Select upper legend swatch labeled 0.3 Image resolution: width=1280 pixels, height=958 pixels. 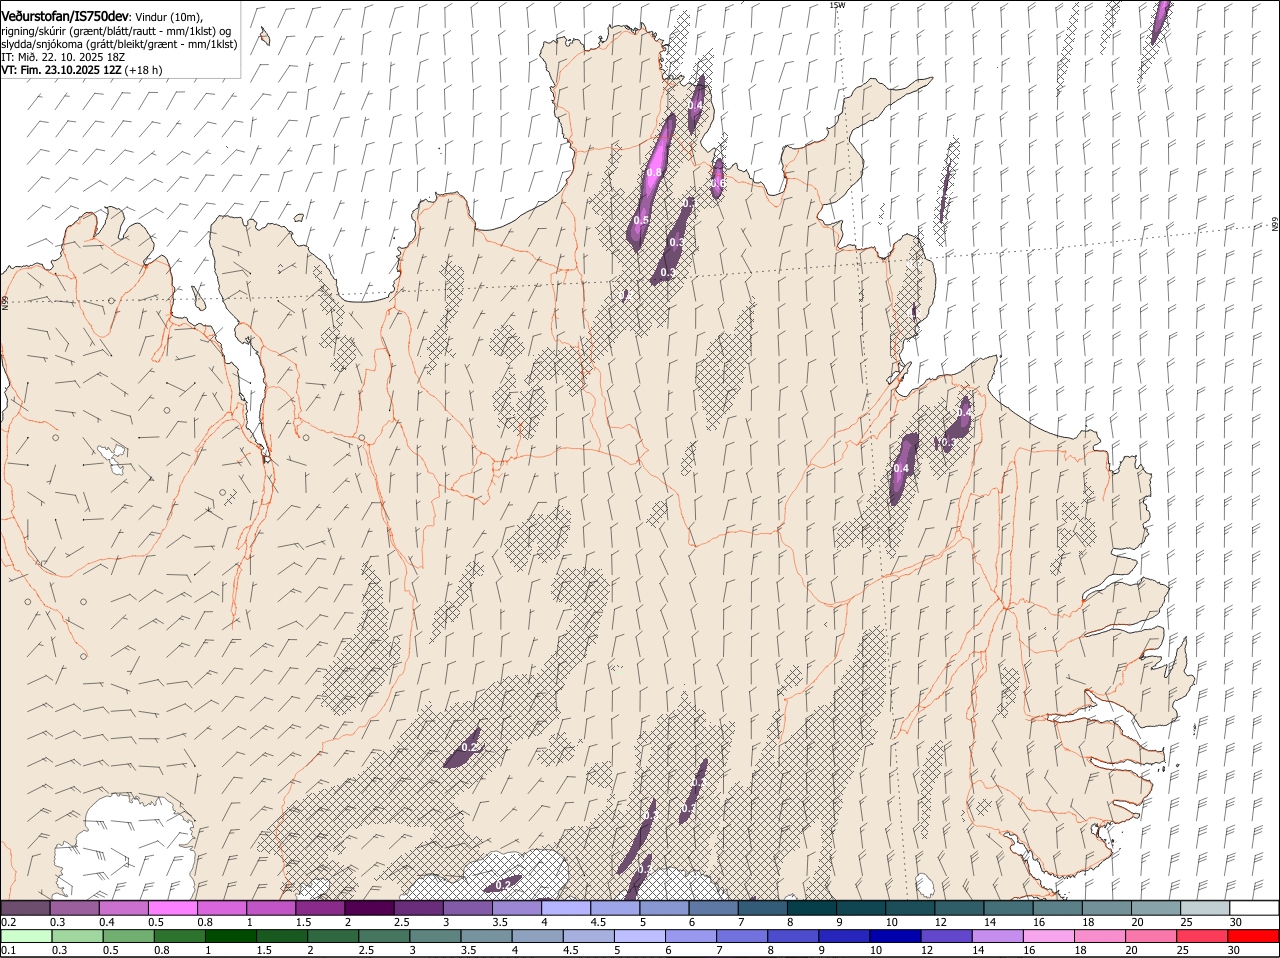pos(75,907)
